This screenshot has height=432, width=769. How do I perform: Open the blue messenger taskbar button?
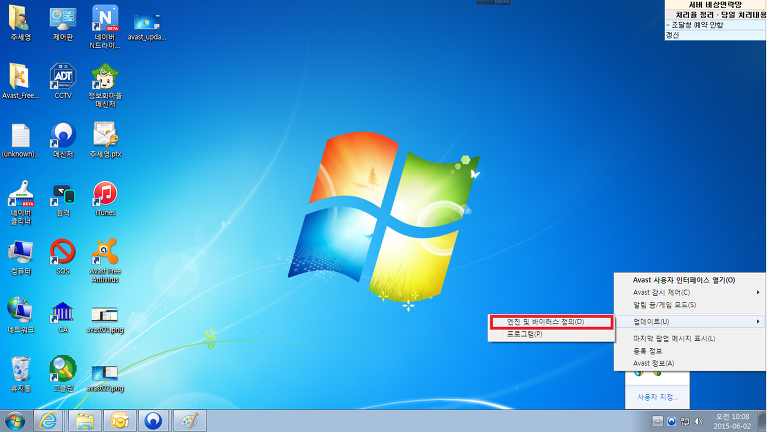click(x=154, y=421)
